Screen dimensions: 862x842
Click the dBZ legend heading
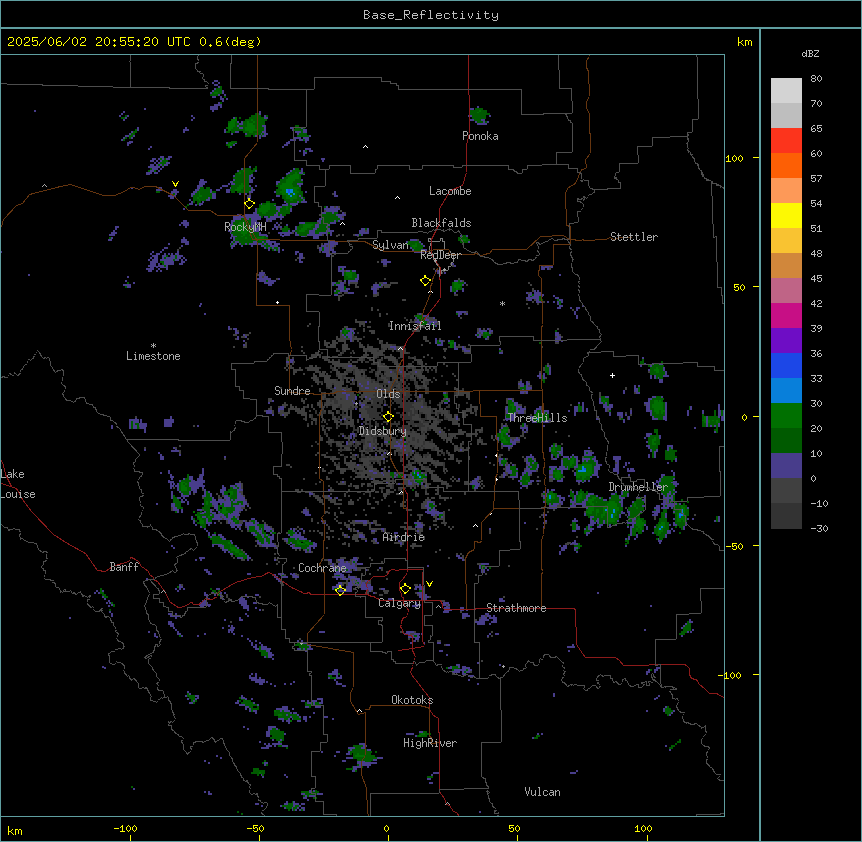click(810, 53)
